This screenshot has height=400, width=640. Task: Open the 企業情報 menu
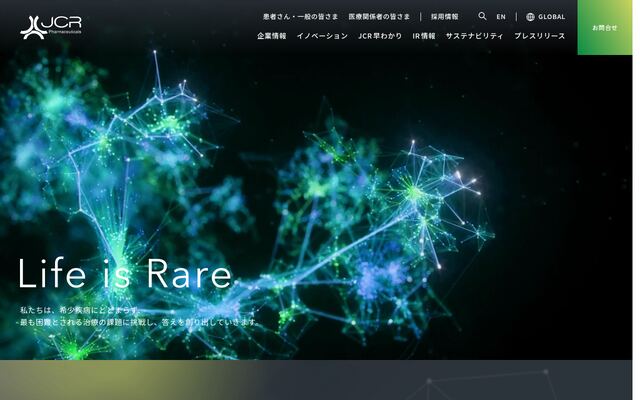(x=271, y=36)
